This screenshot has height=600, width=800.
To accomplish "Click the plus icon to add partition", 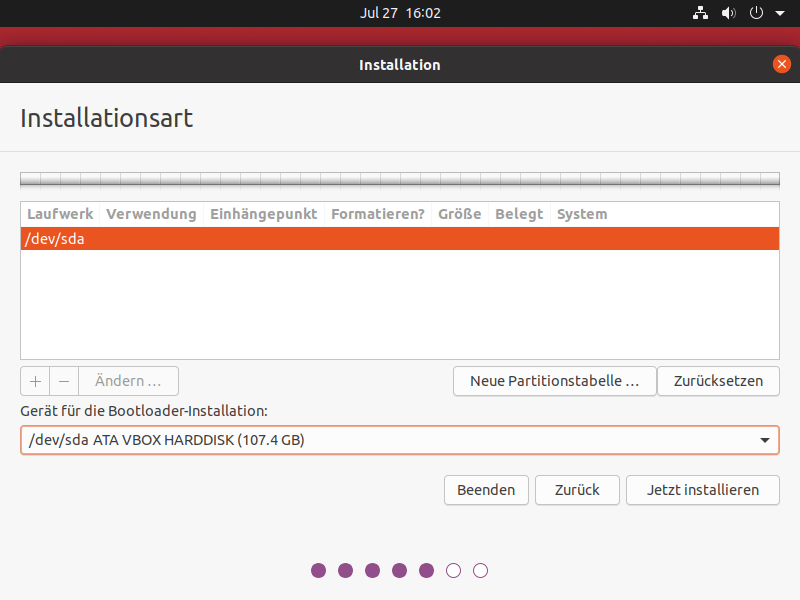I will 35,381.
